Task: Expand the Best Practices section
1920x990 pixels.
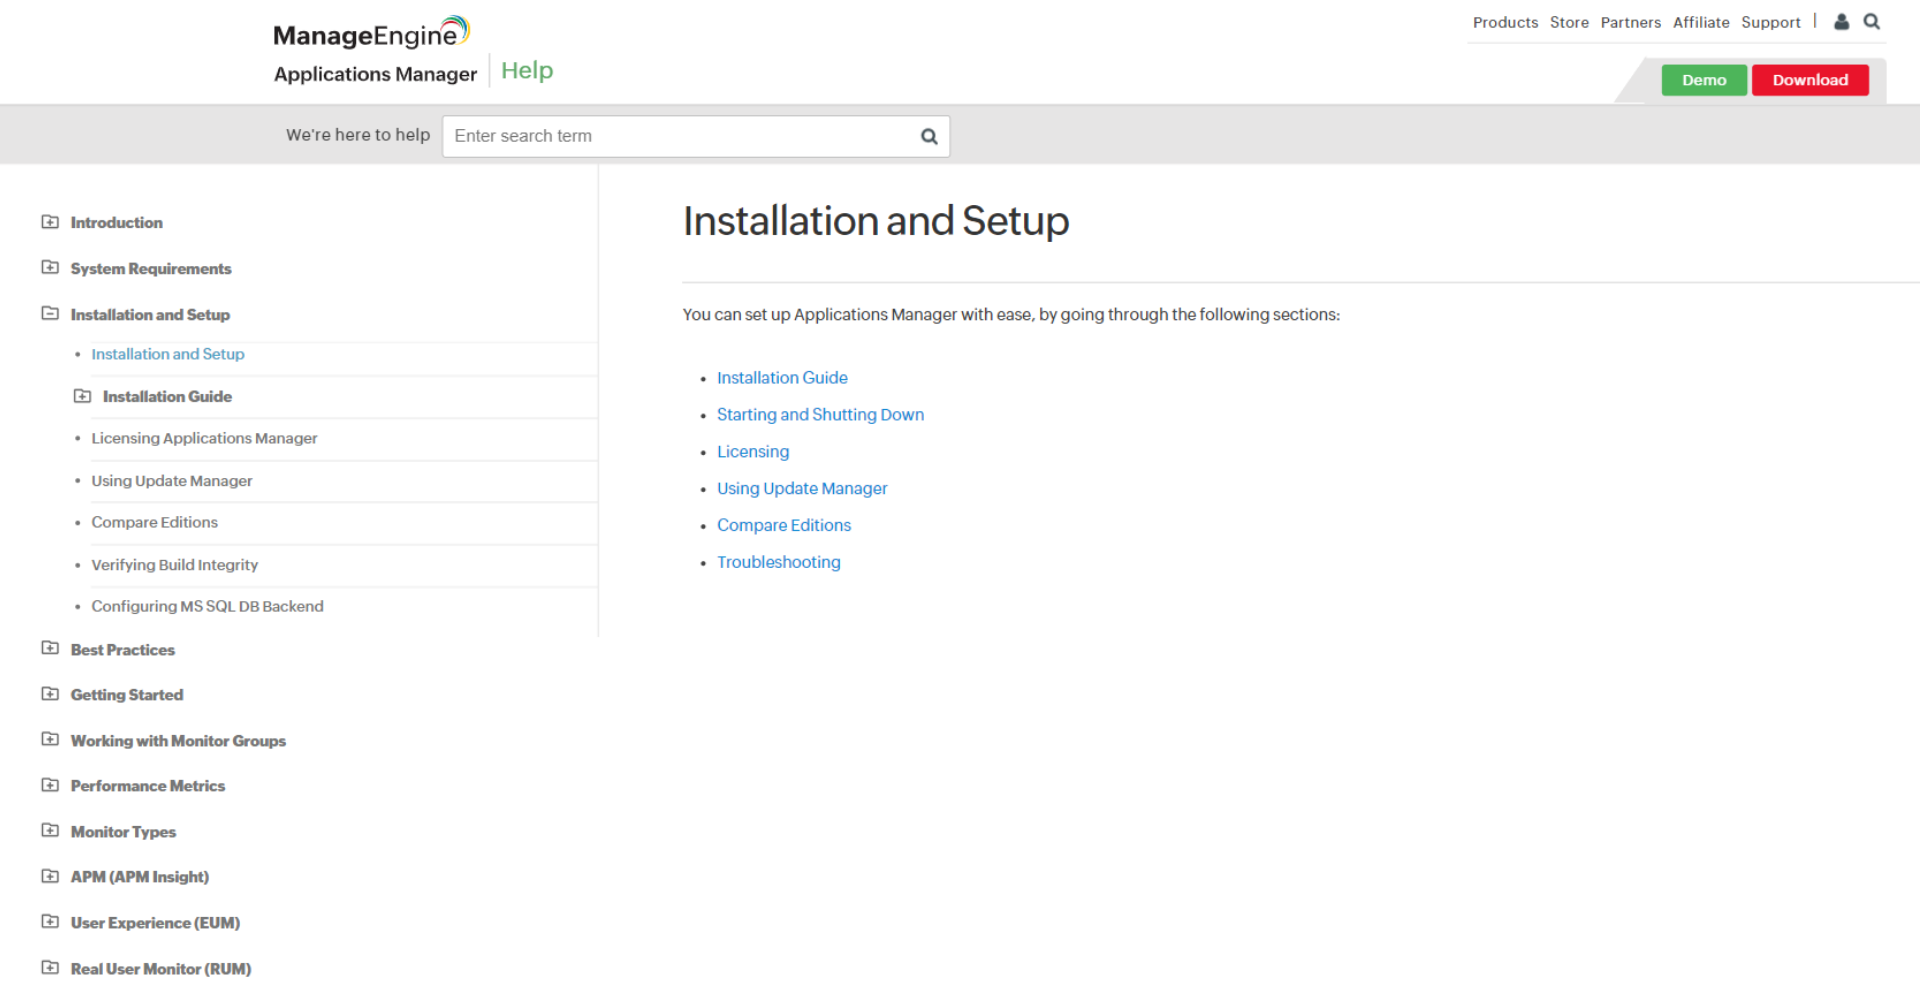Action: 50,648
